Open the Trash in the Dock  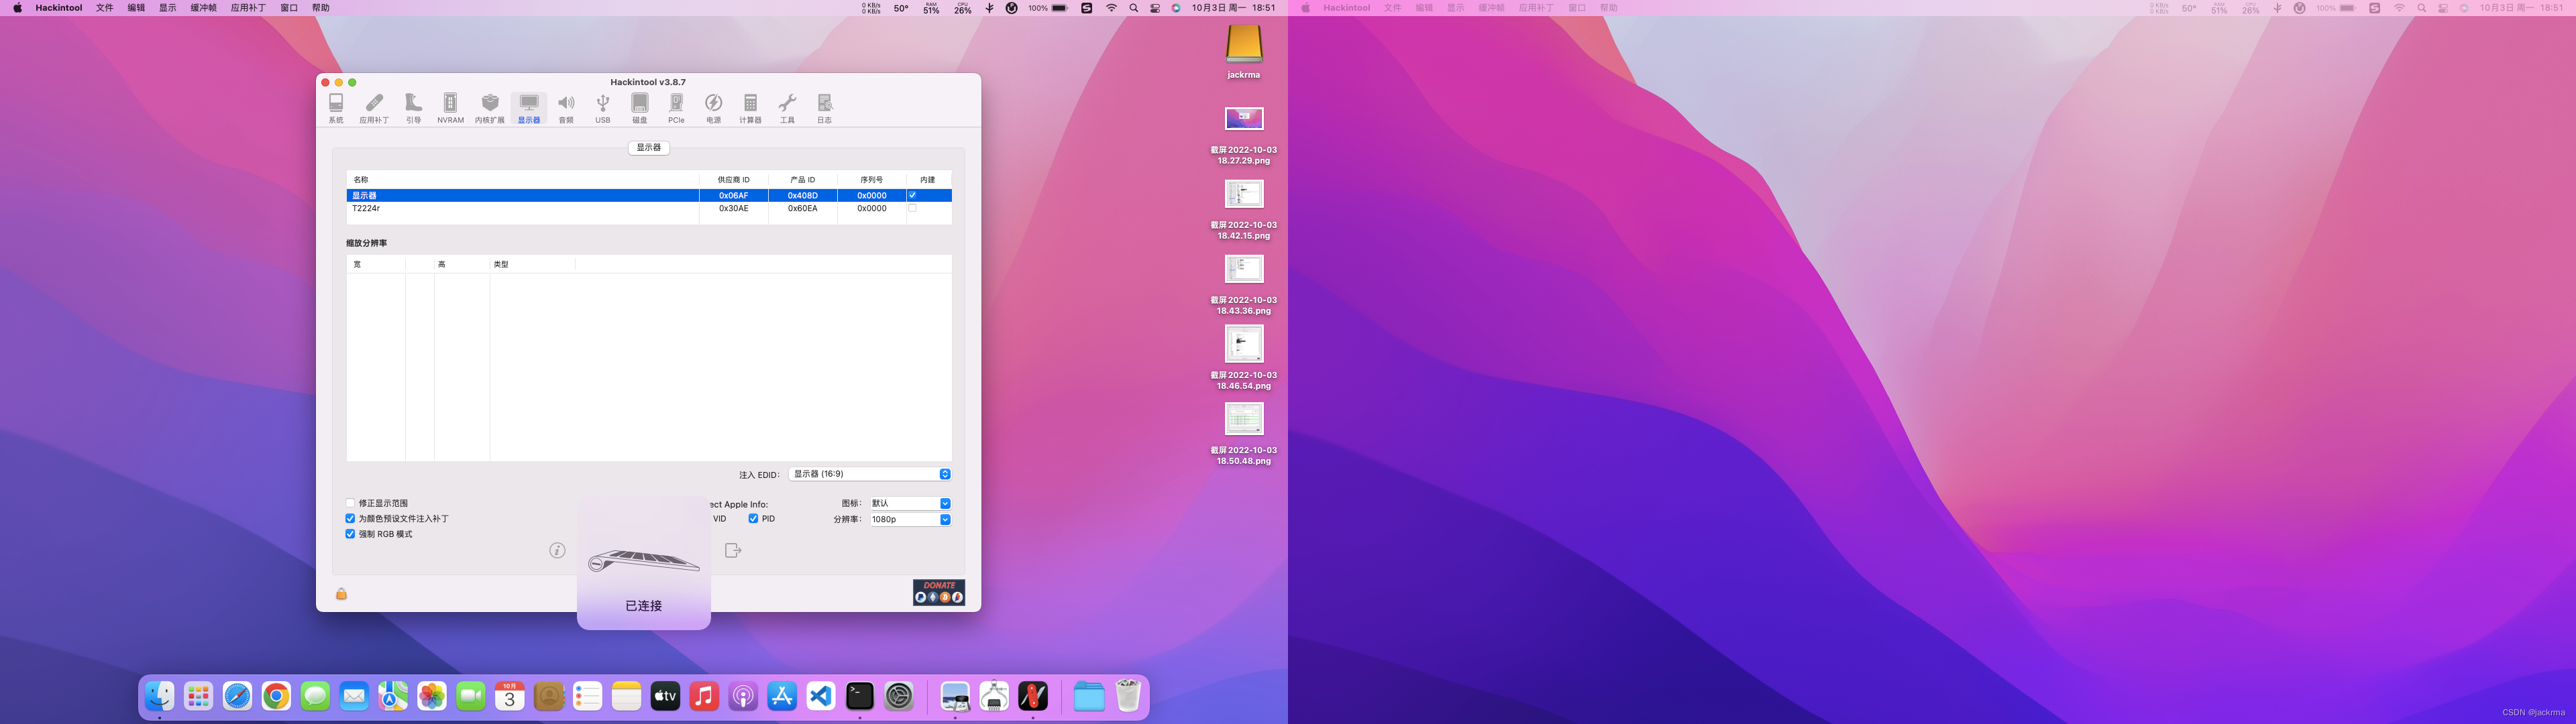pyautogui.click(x=1128, y=696)
